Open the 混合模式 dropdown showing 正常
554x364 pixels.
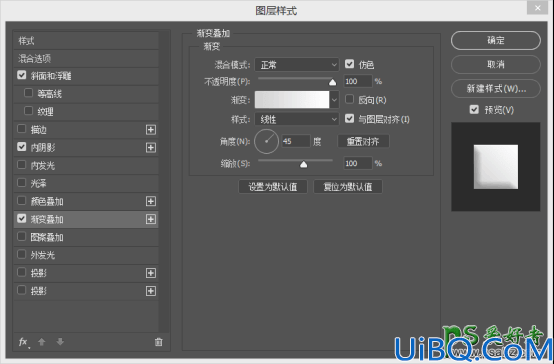297,65
